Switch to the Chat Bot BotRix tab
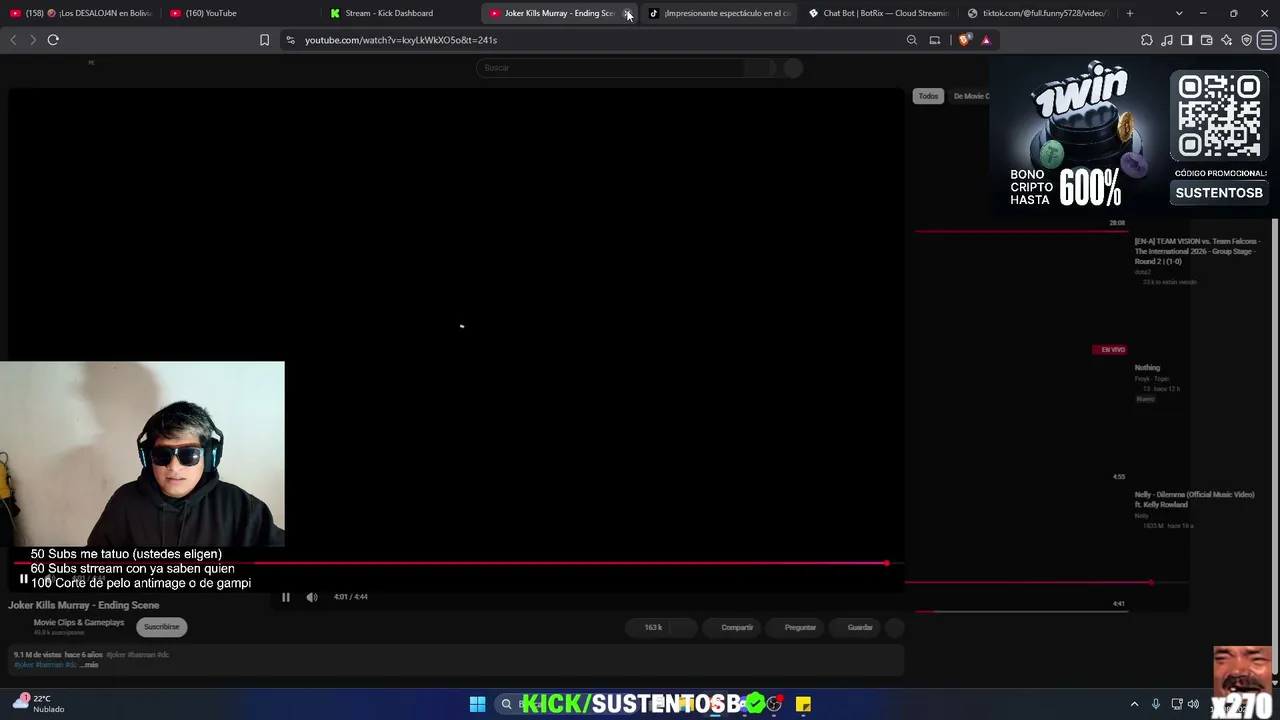This screenshot has height=720, width=1280. pos(881,13)
